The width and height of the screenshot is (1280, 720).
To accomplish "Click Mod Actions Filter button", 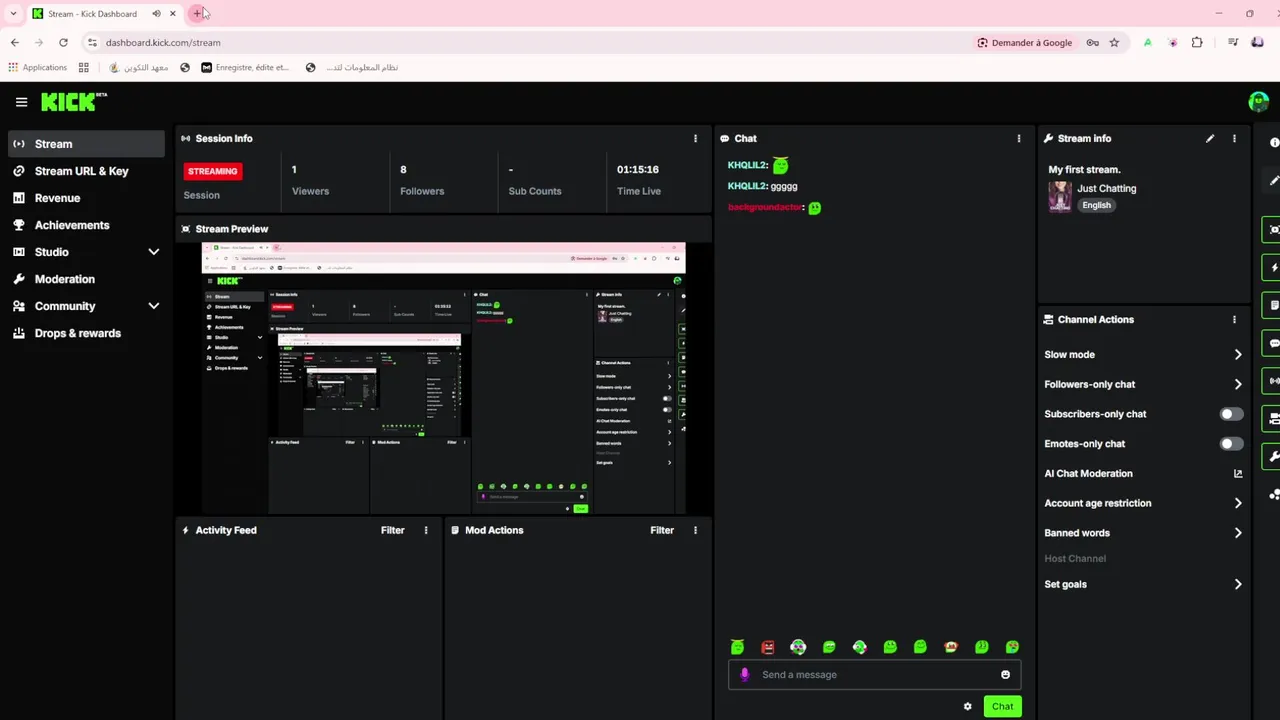I will point(662,530).
